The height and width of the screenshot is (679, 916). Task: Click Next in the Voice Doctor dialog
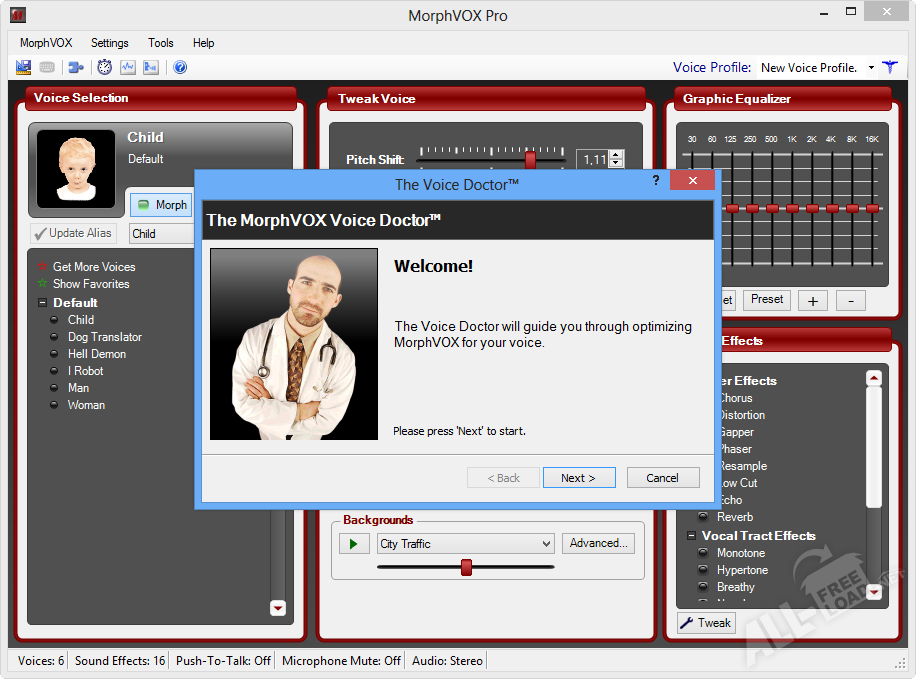[578, 478]
